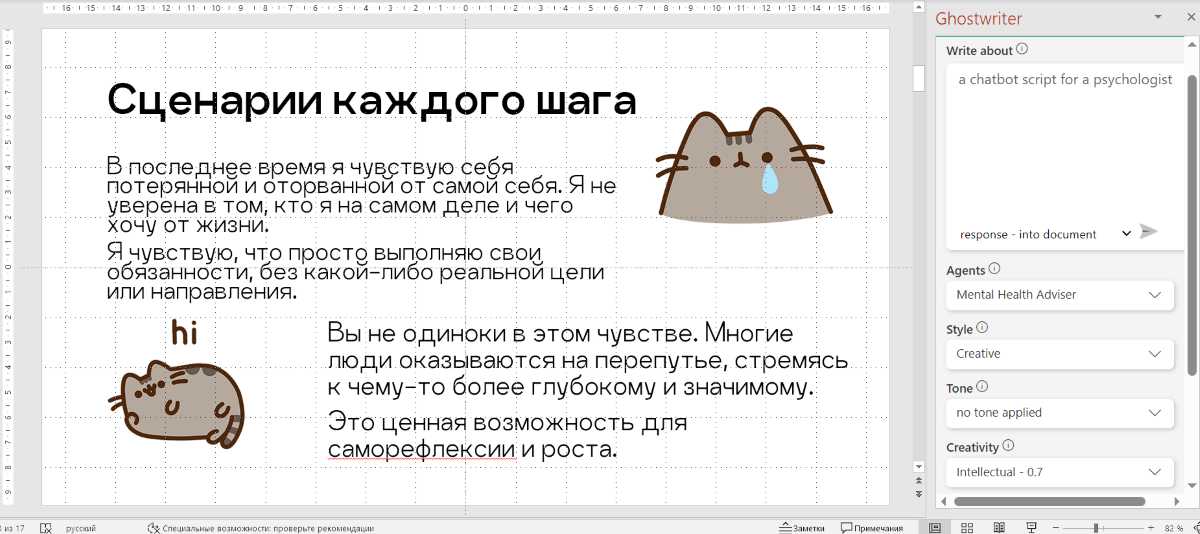Viewport: 1200px width, 534px height.
Task: Click the underlined word саморефлексии
Action: point(422,450)
